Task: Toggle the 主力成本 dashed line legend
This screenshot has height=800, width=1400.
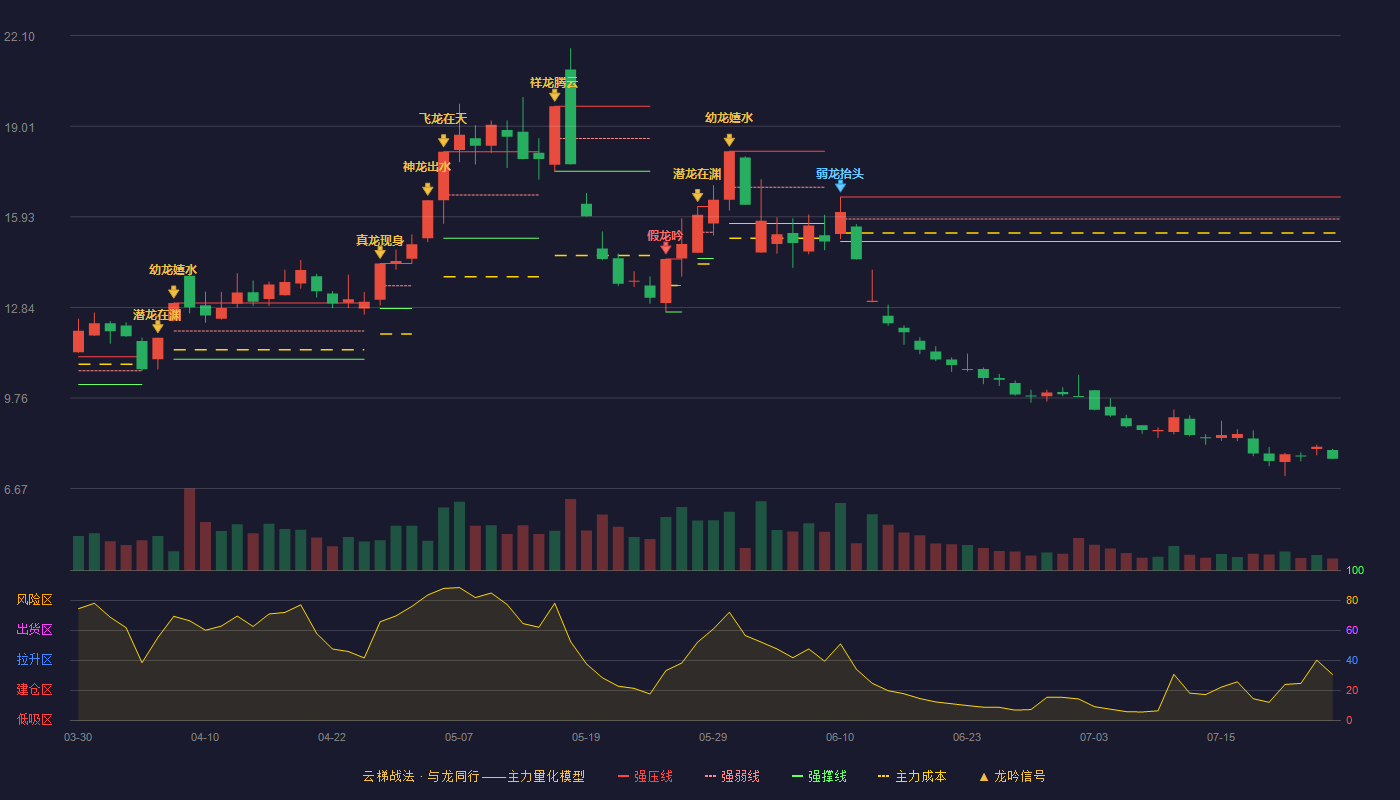Action: [x=912, y=776]
